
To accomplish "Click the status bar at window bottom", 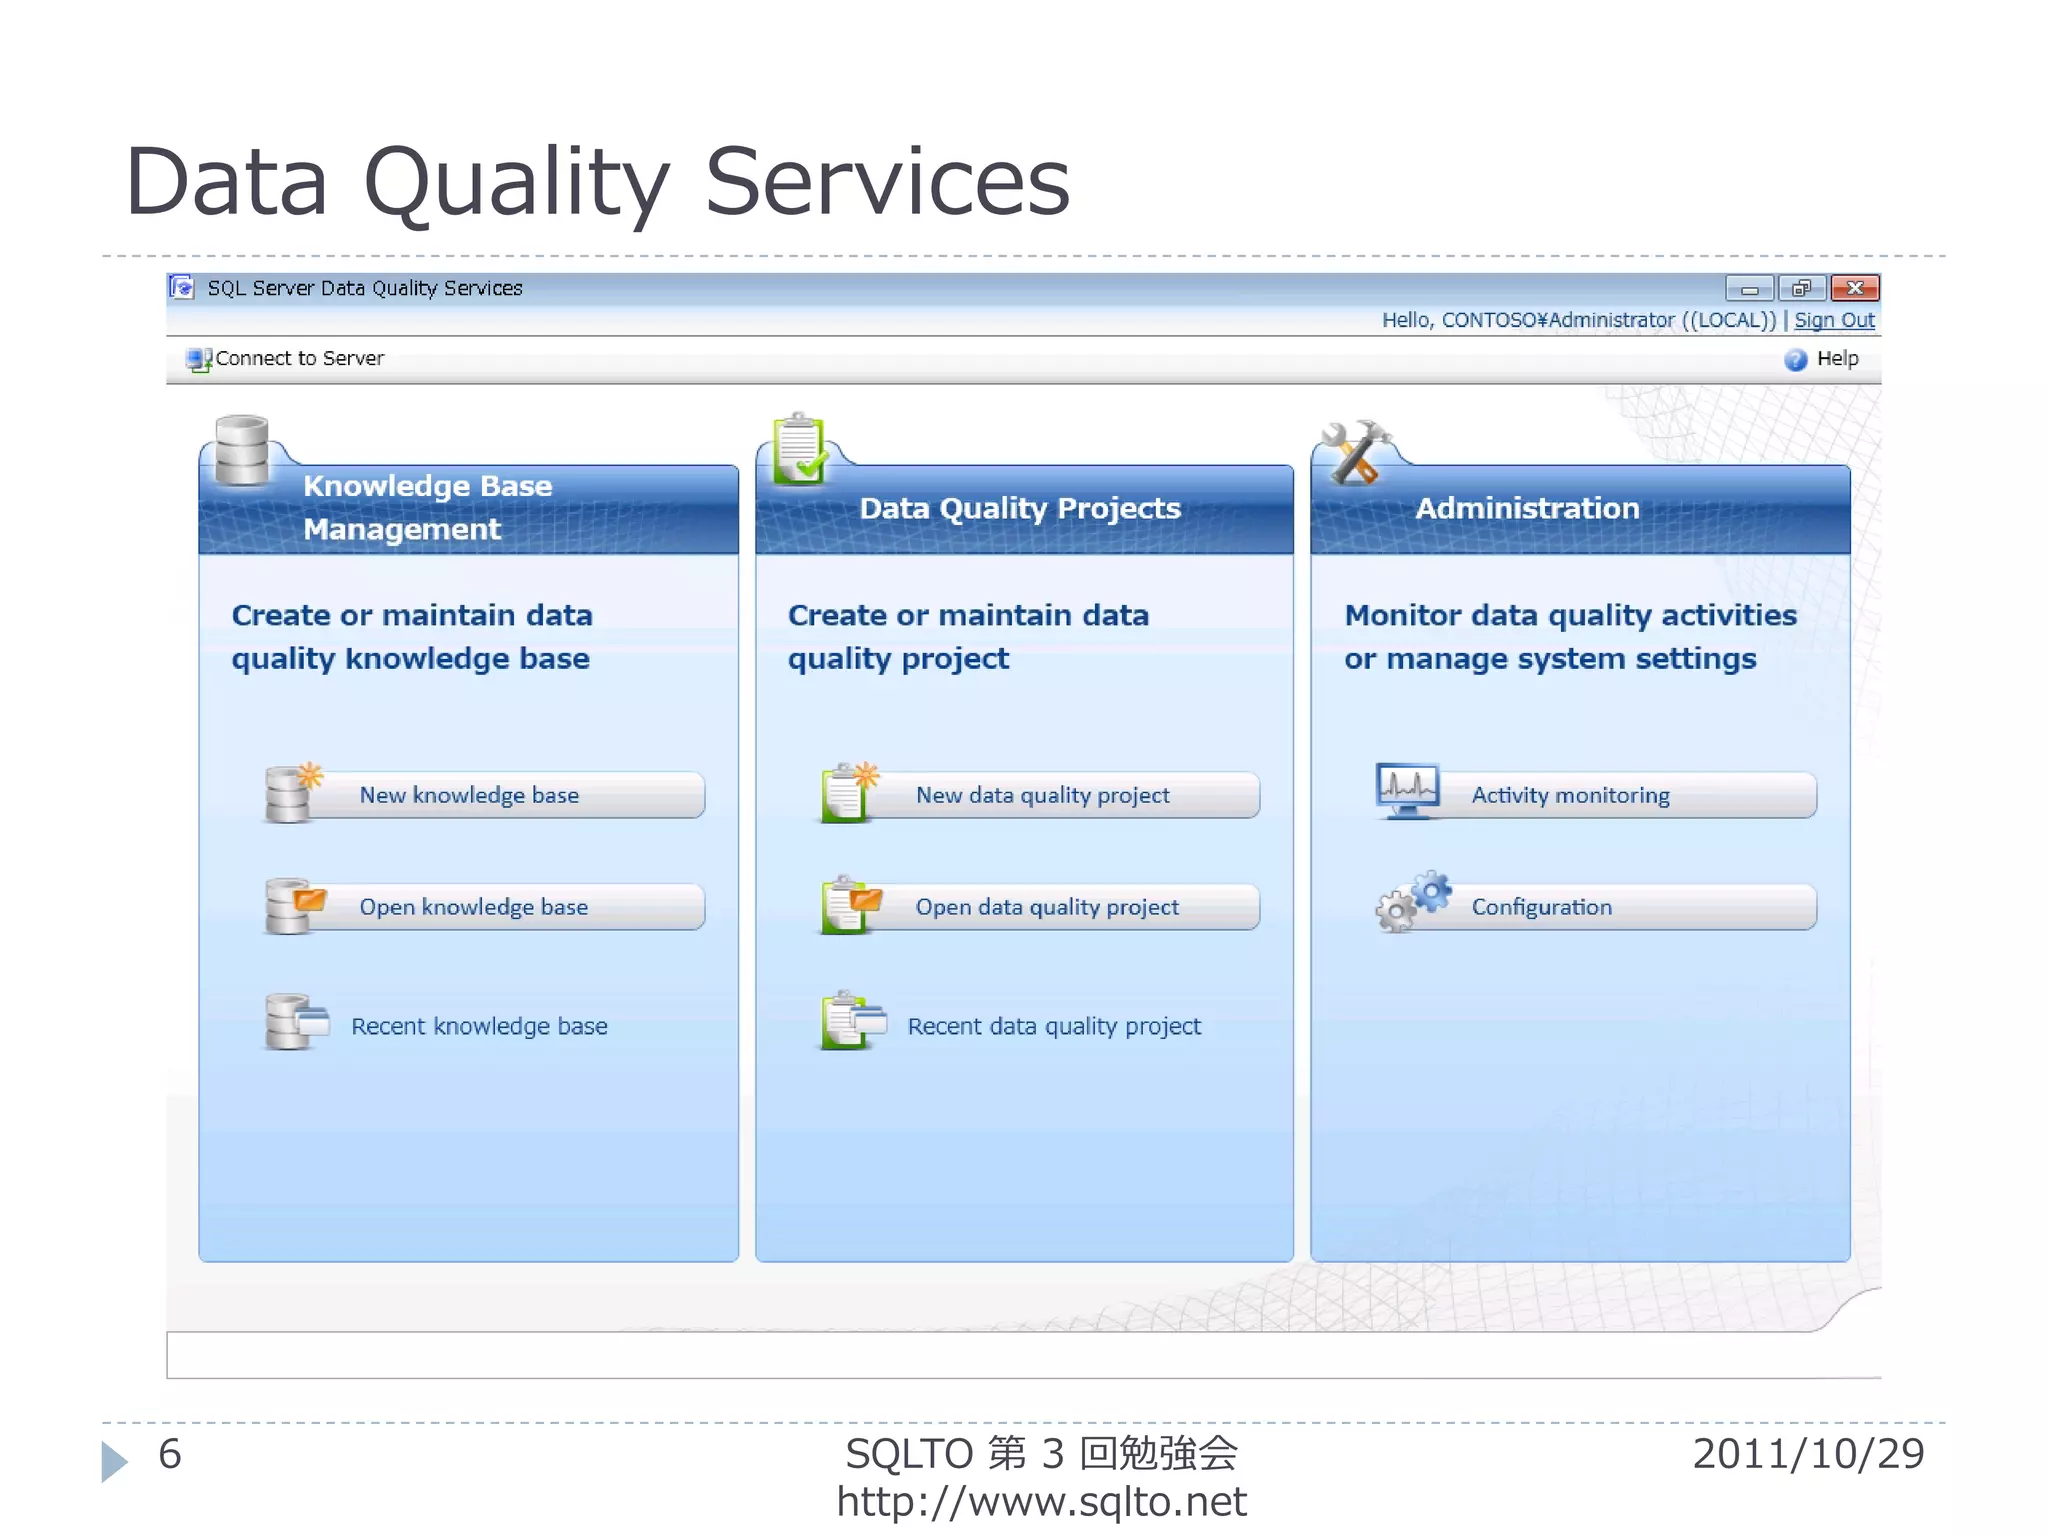I will (1024, 1355).
